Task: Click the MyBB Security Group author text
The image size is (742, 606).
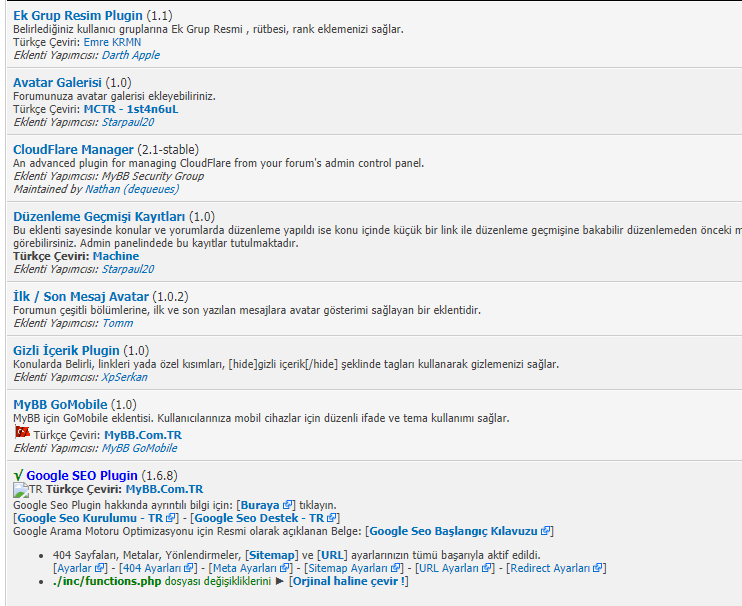Action: [x=153, y=176]
